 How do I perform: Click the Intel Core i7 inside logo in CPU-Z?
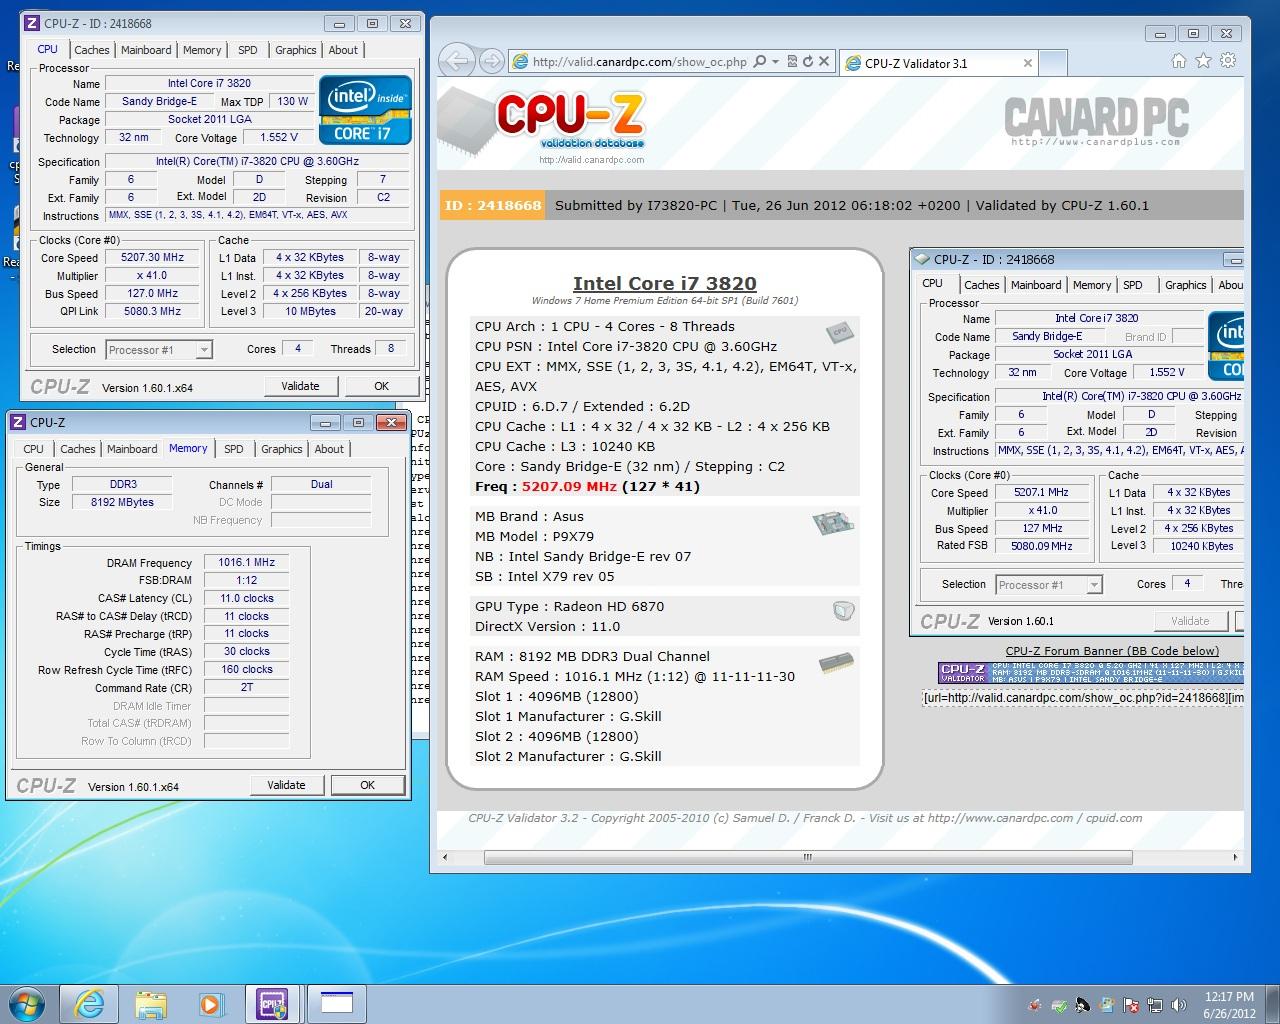[365, 109]
